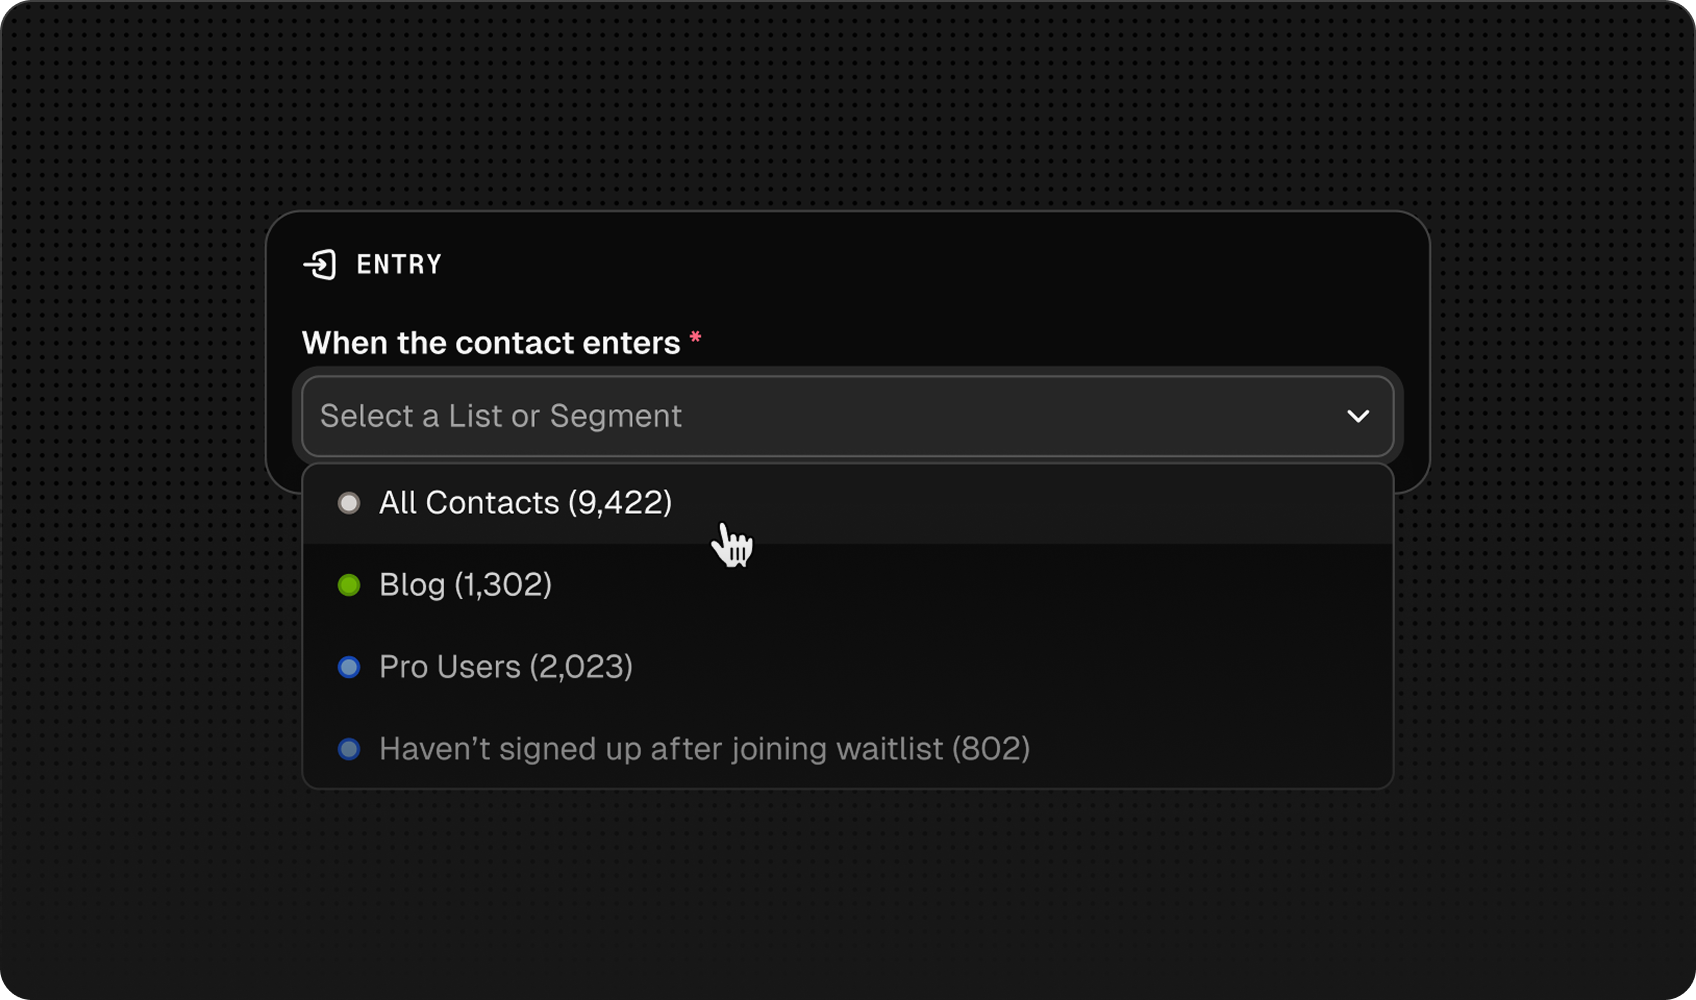Click the red asterisk marking the required field
This screenshot has height=1000, width=1696.
click(x=697, y=337)
